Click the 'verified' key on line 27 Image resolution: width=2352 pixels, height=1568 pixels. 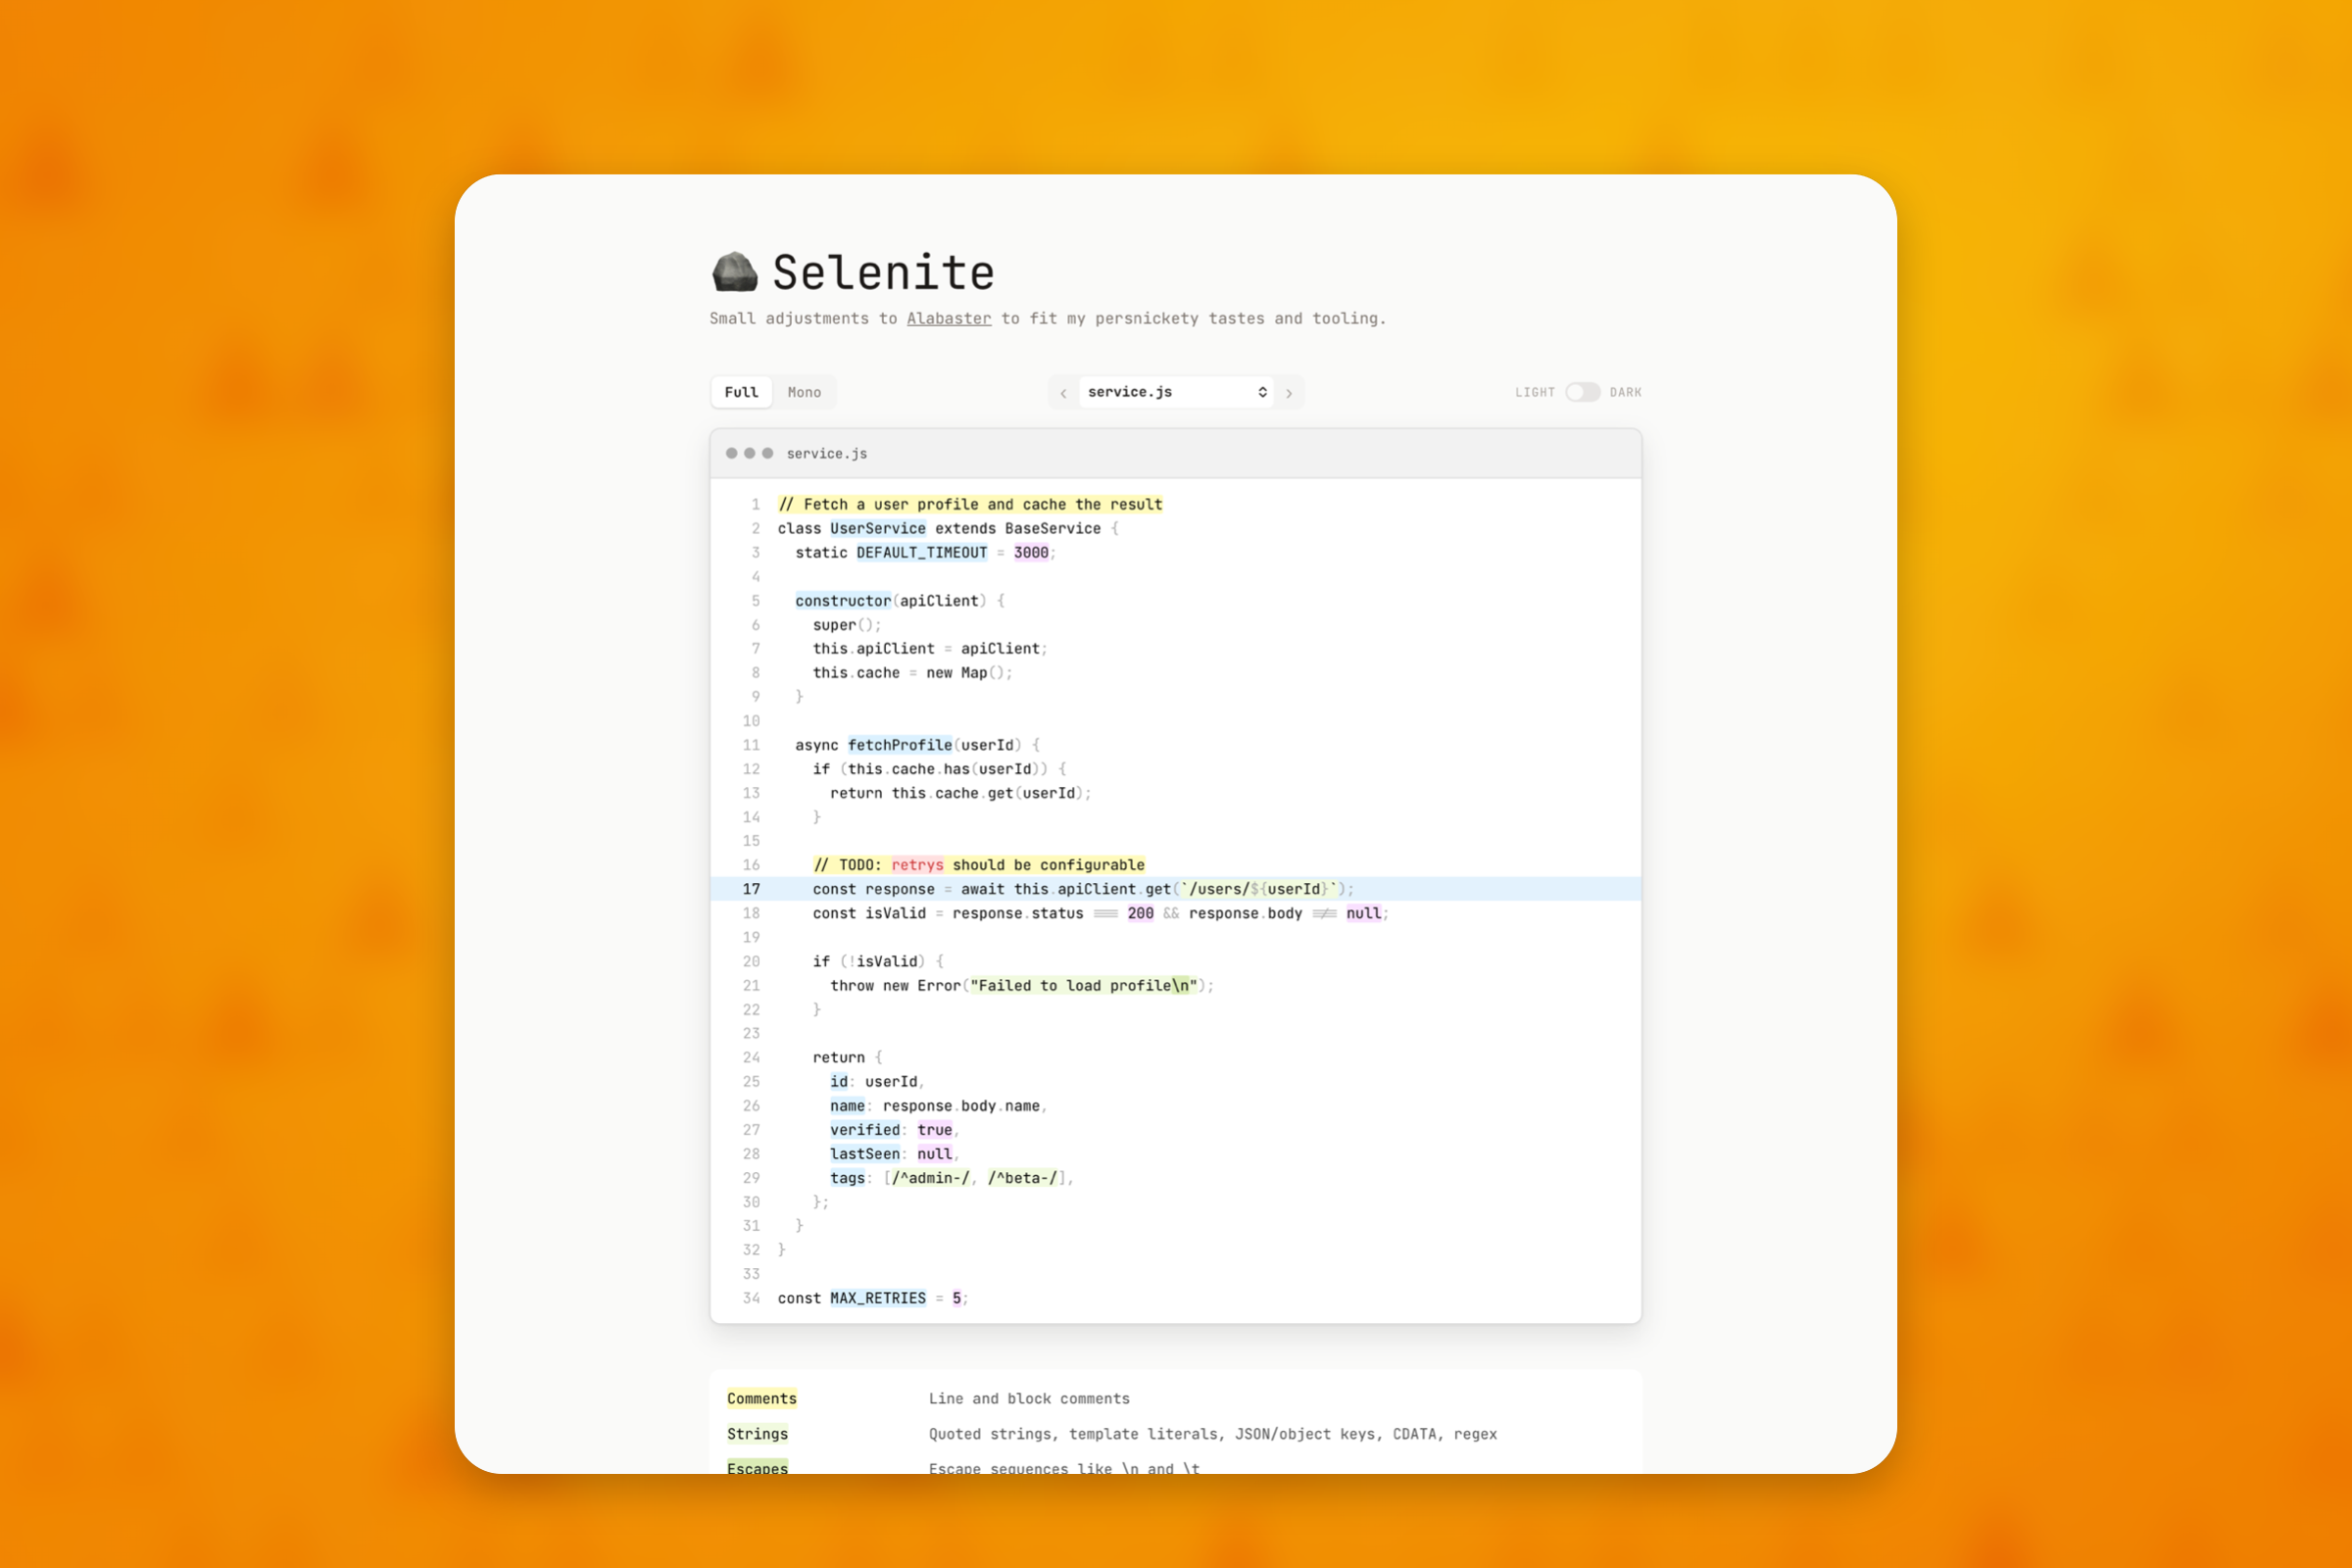pos(865,1130)
